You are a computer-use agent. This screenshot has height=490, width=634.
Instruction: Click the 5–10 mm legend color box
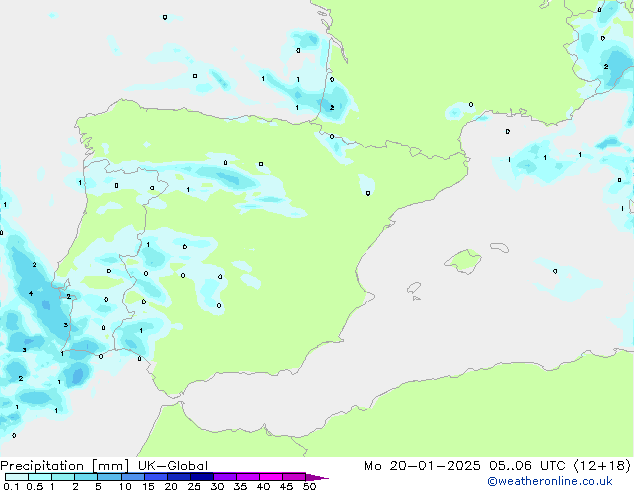(x=109, y=477)
